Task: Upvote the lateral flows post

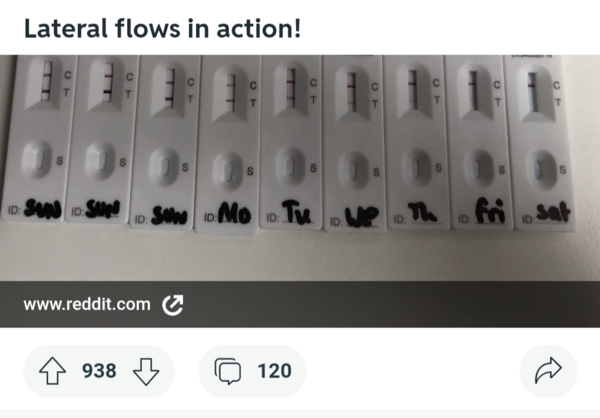Action: point(50,372)
